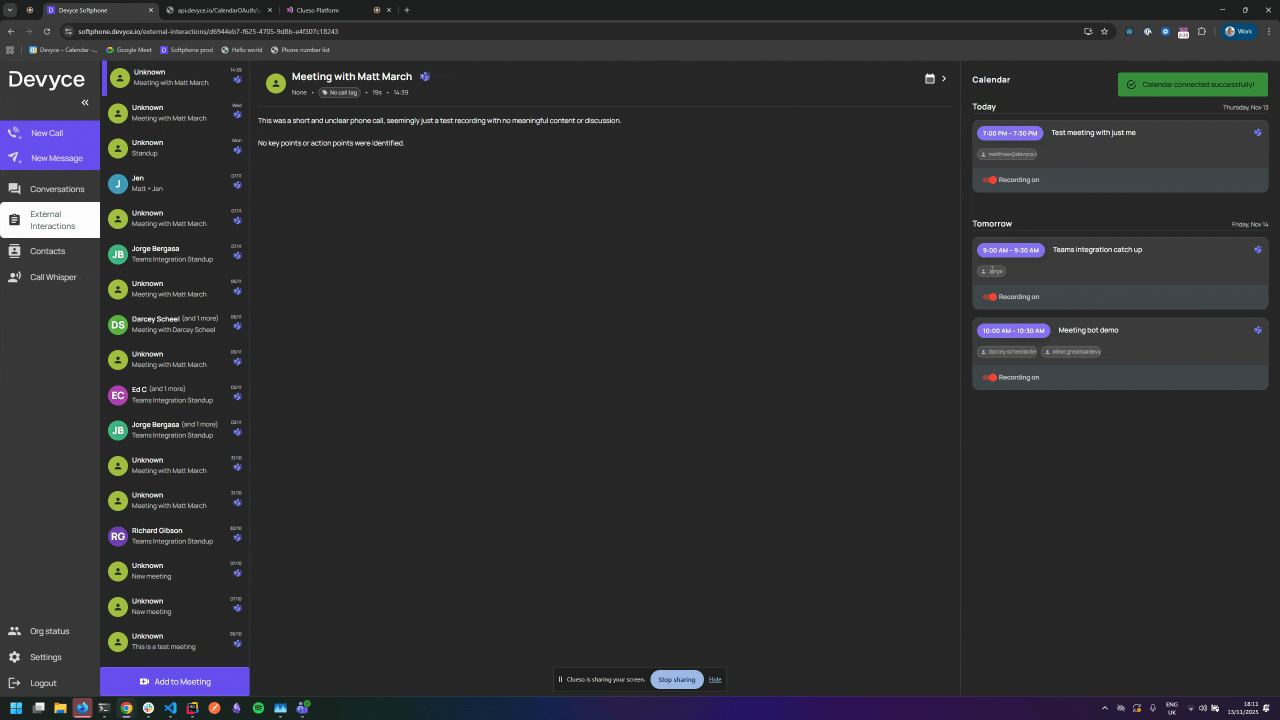
Task: Go to Contacts in the sidebar
Action: [50, 251]
